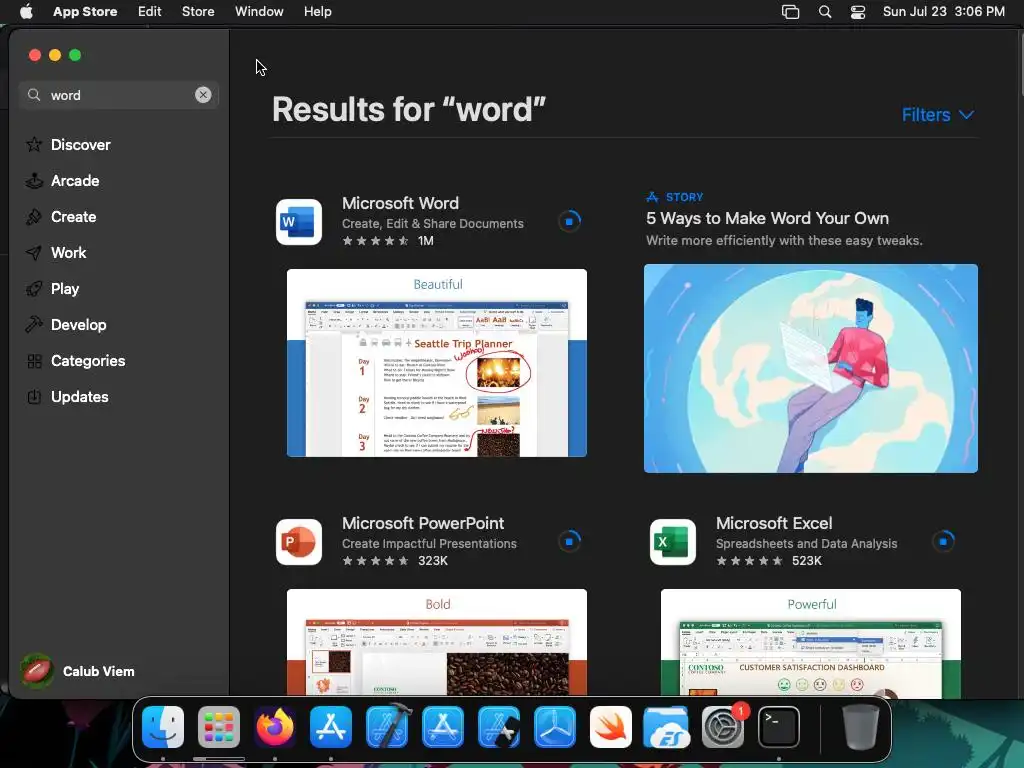Launch Firefox from the Dock

pyautogui.click(x=275, y=727)
